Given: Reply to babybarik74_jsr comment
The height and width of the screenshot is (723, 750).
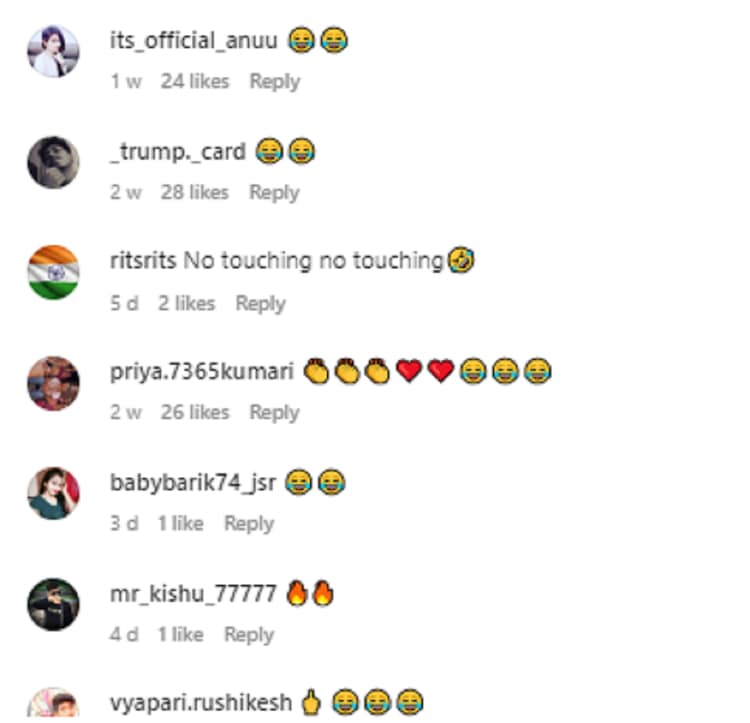Looking at the screenshot, I should click(x=249, y=524).
